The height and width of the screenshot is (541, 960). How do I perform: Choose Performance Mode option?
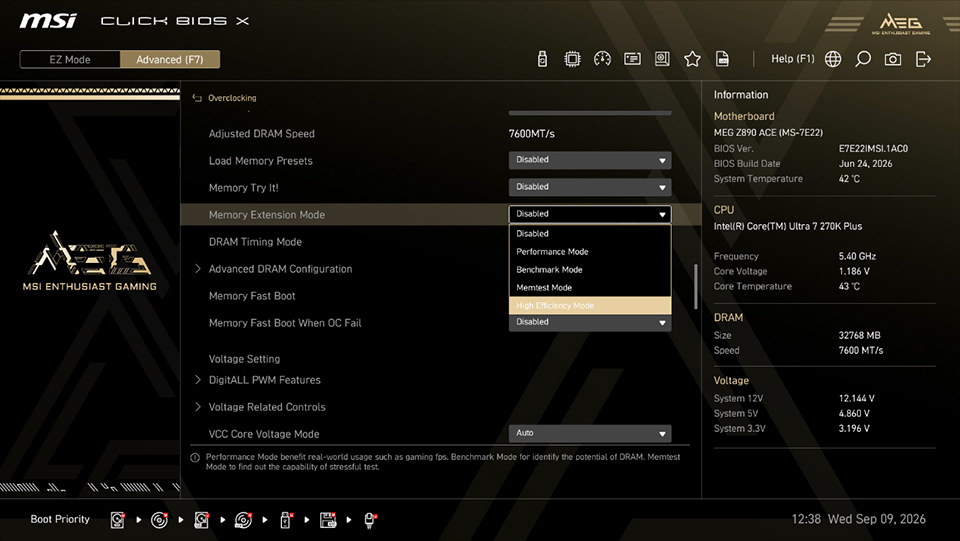click(590, 252)
